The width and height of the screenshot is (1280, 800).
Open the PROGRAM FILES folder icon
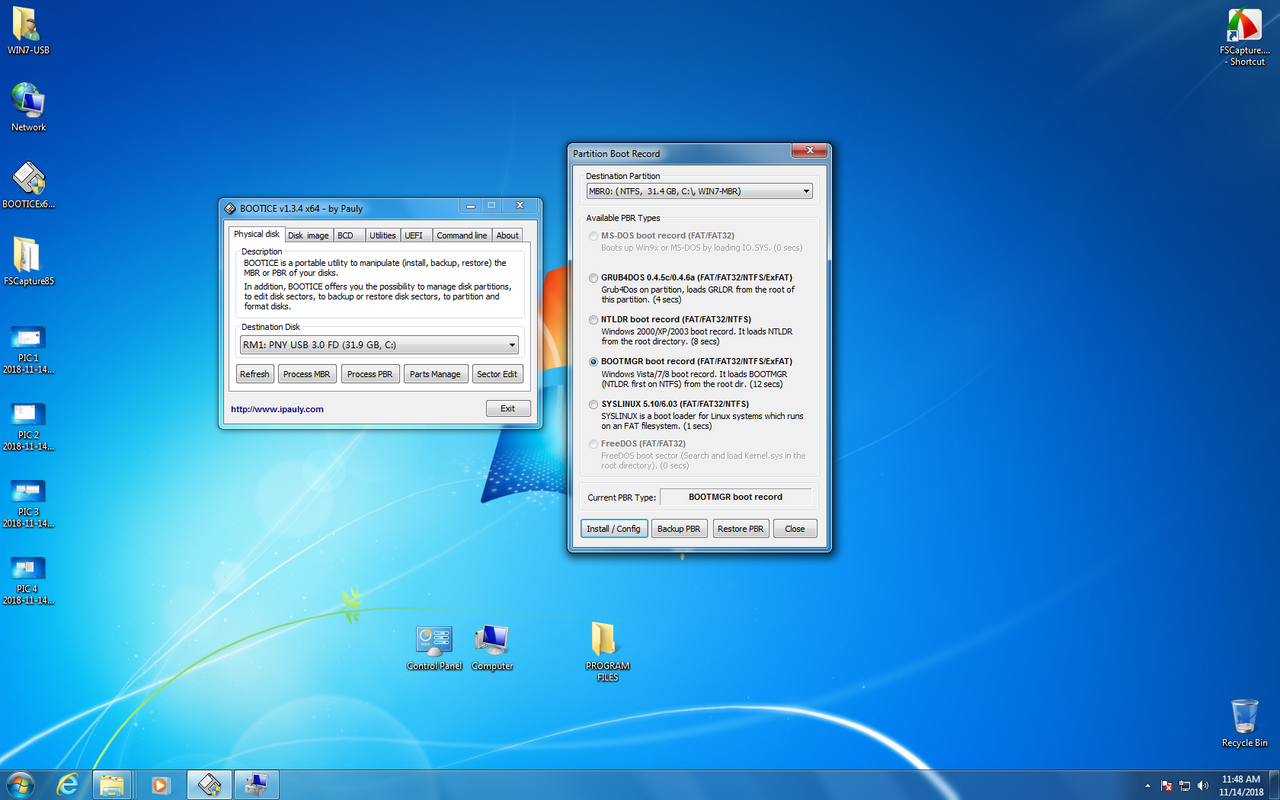607,652
